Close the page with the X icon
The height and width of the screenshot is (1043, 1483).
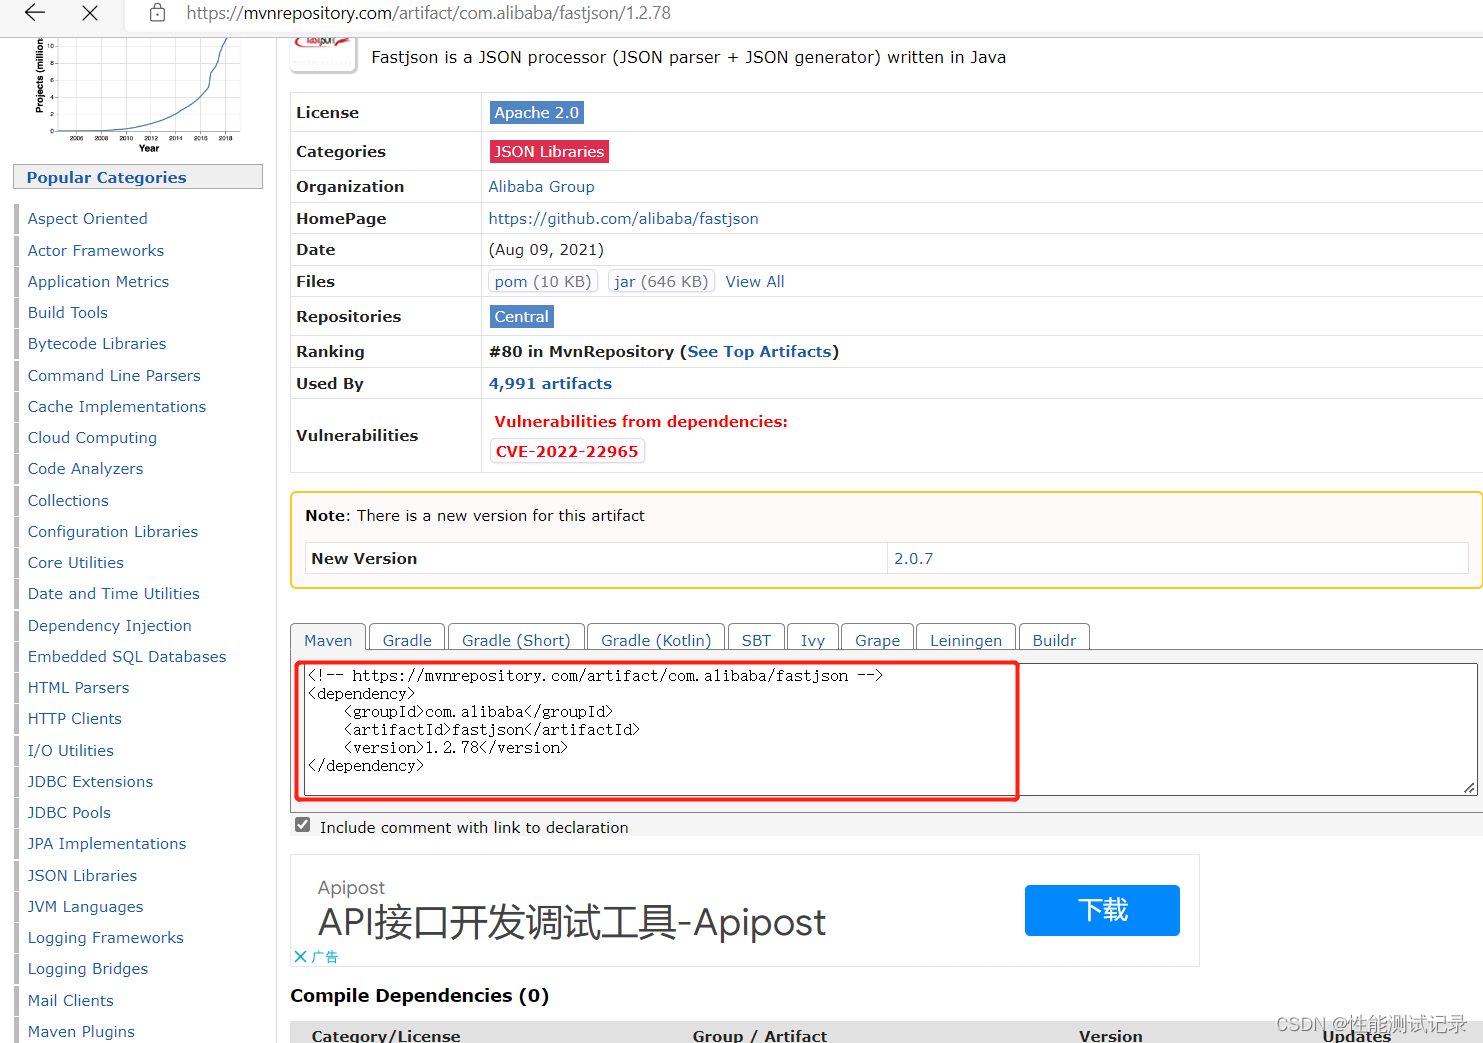pos(90,13)
